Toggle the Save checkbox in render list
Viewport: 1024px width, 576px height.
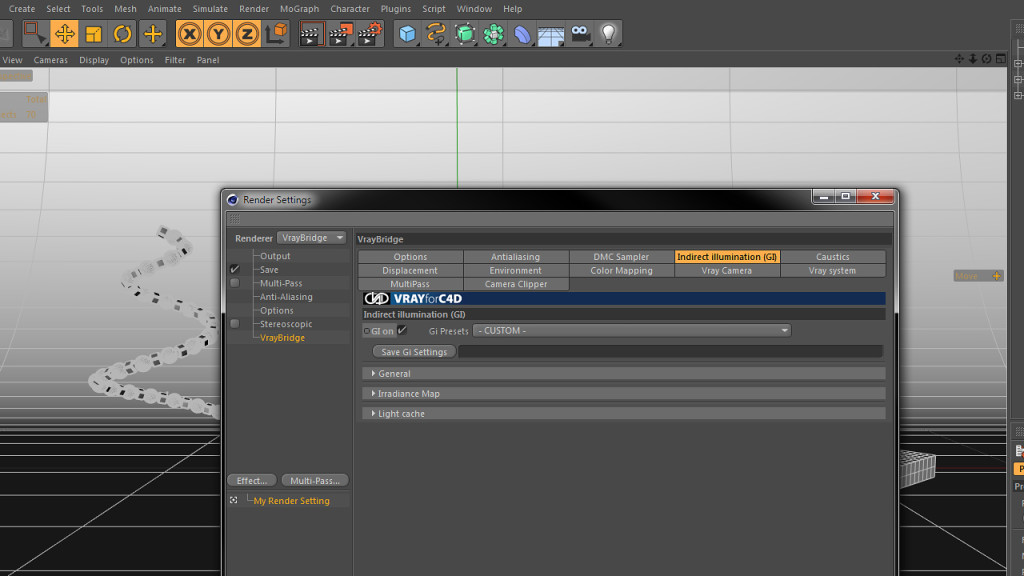point(234,269)
